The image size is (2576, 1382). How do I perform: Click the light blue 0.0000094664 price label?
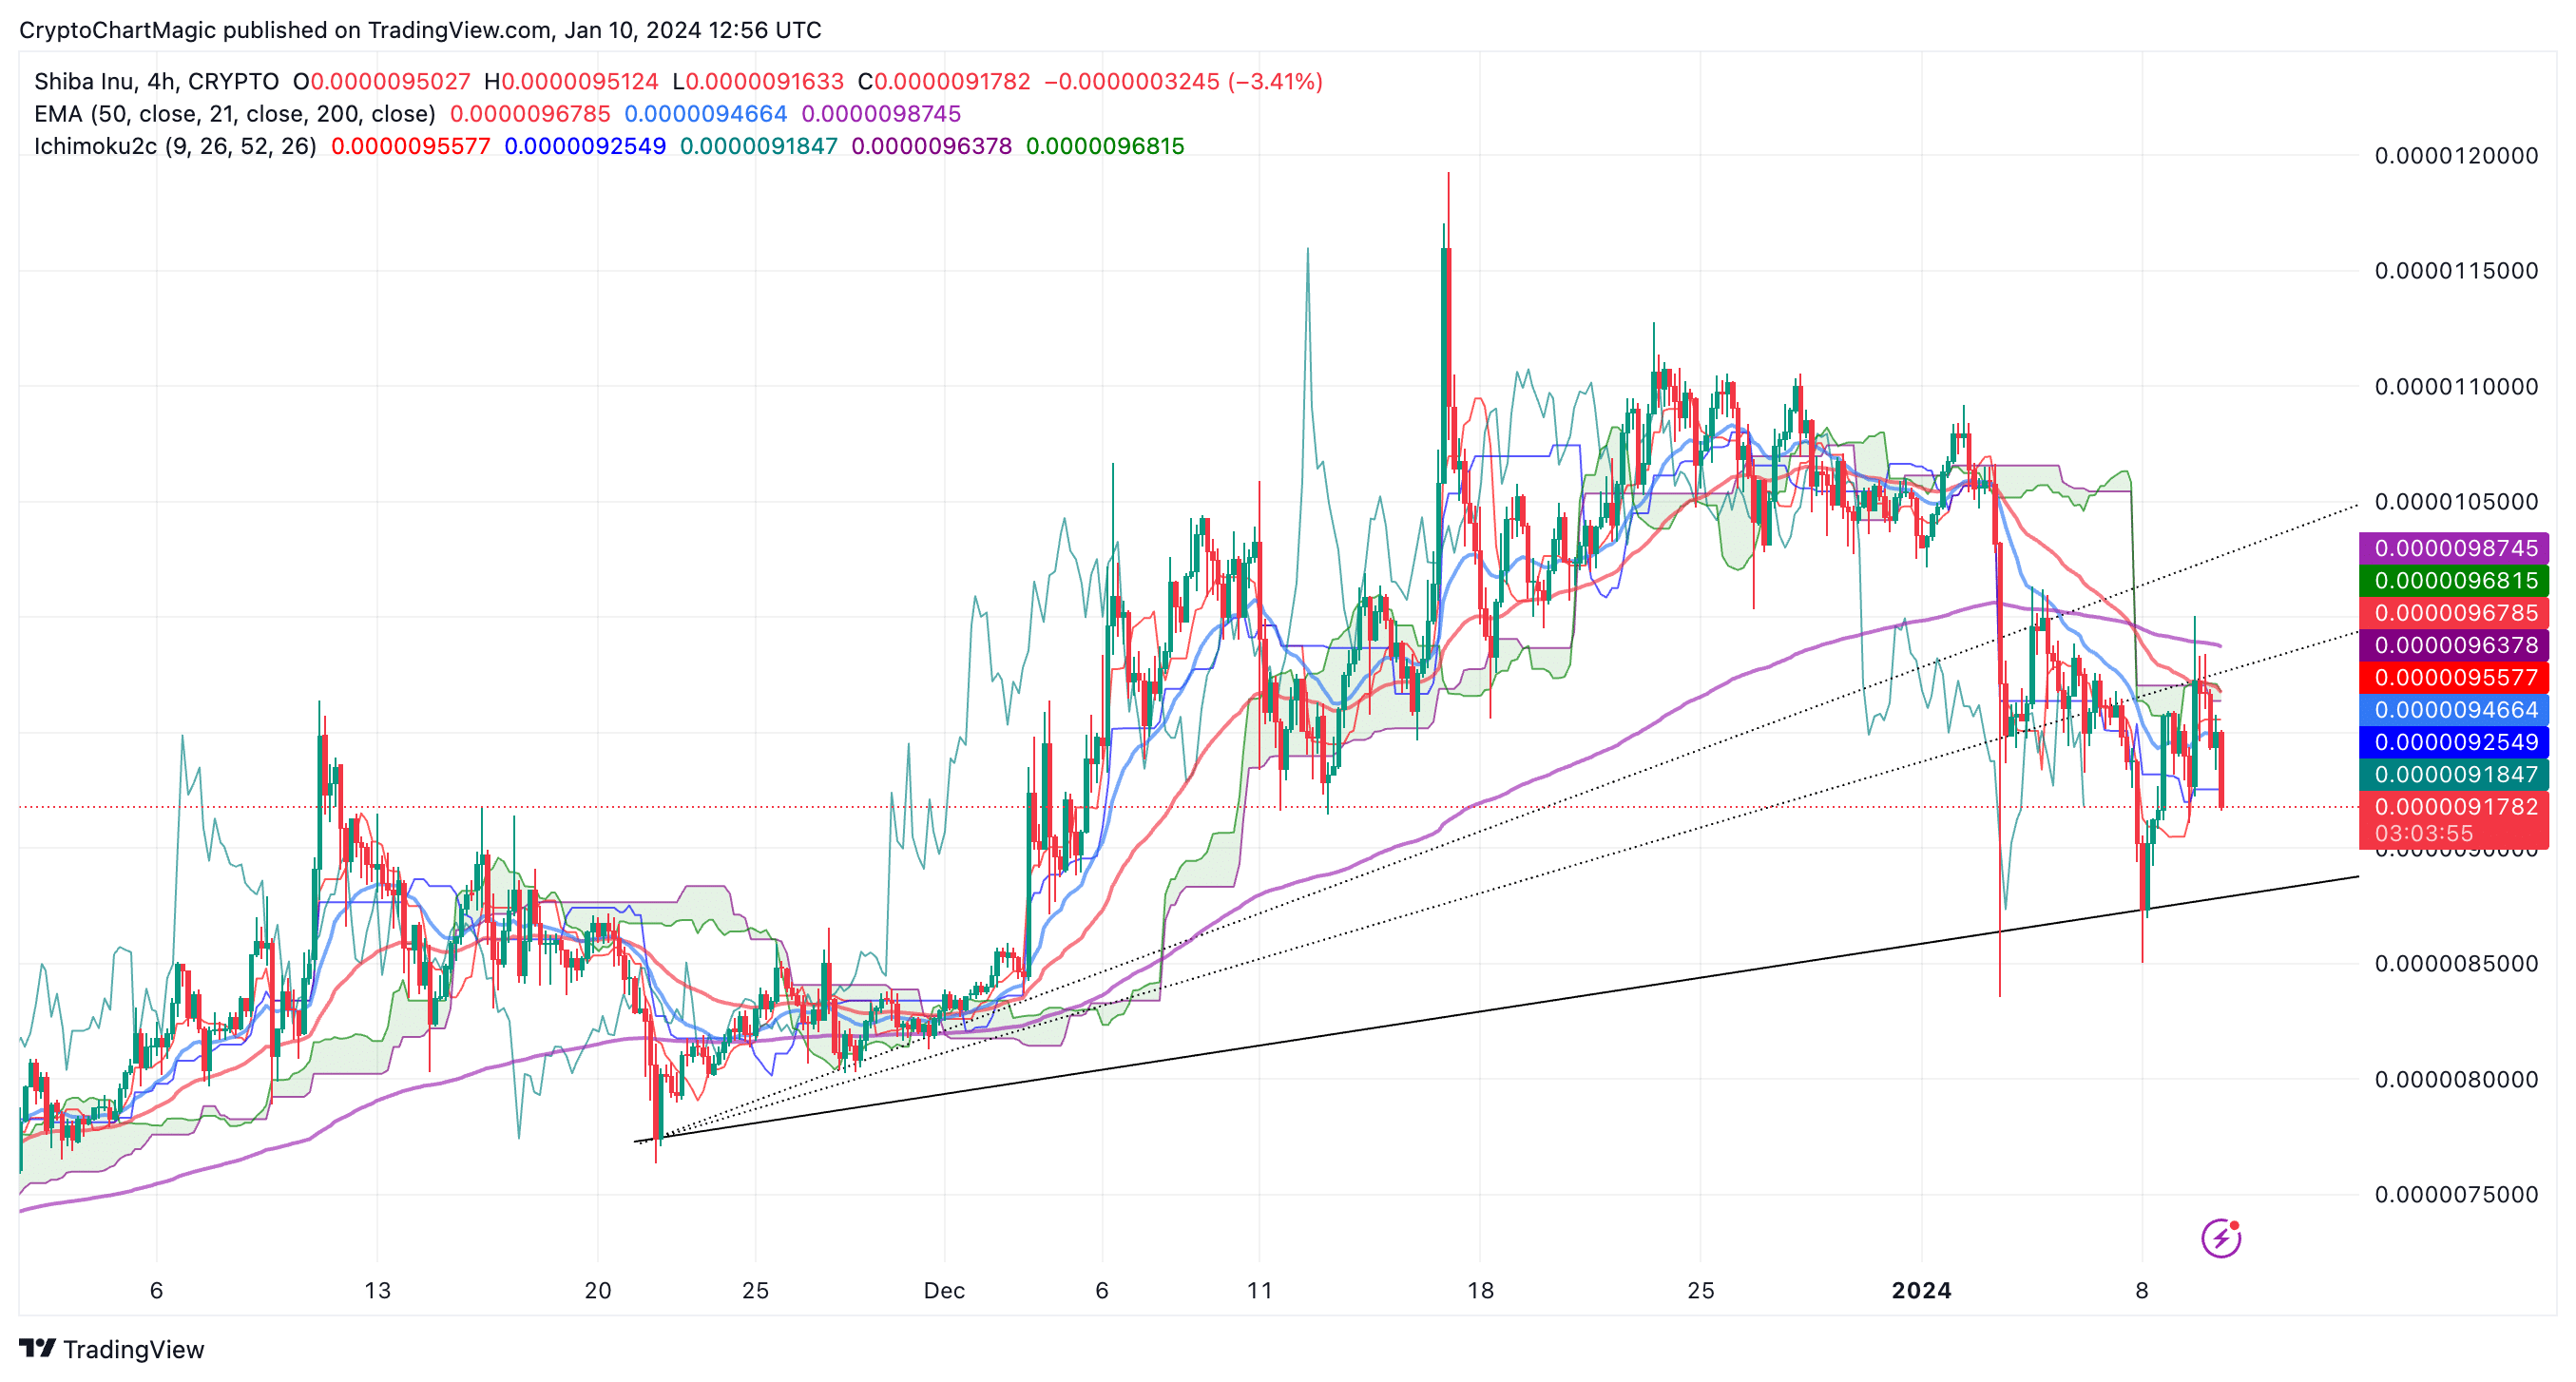tap(2455, 709)
